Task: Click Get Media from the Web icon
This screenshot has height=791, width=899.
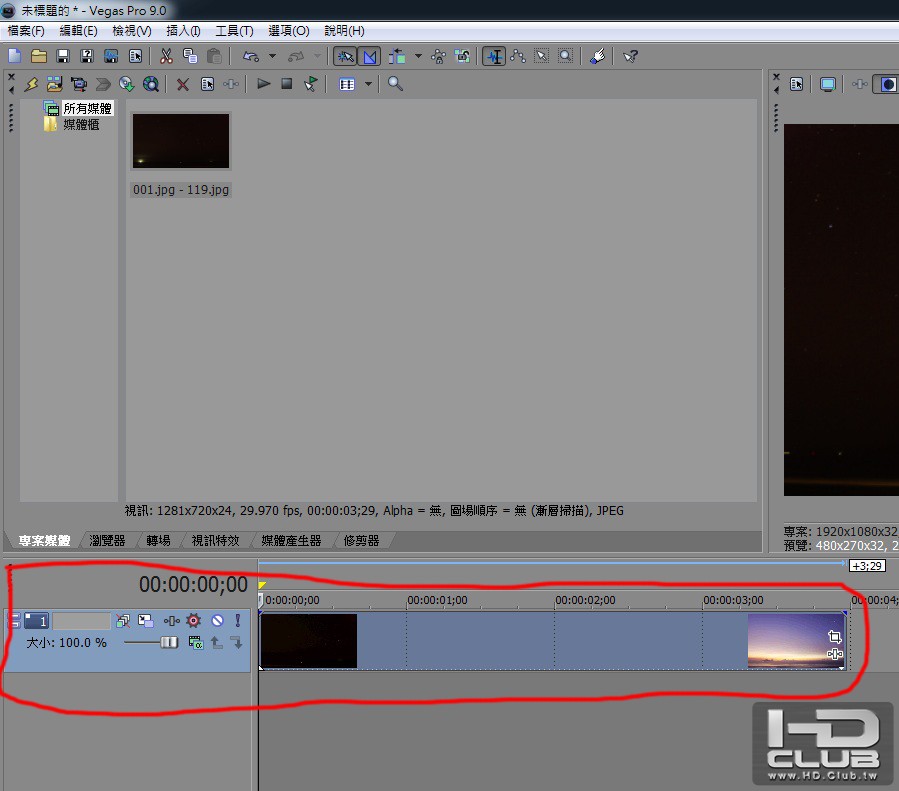Action: [x=150, y=84]
